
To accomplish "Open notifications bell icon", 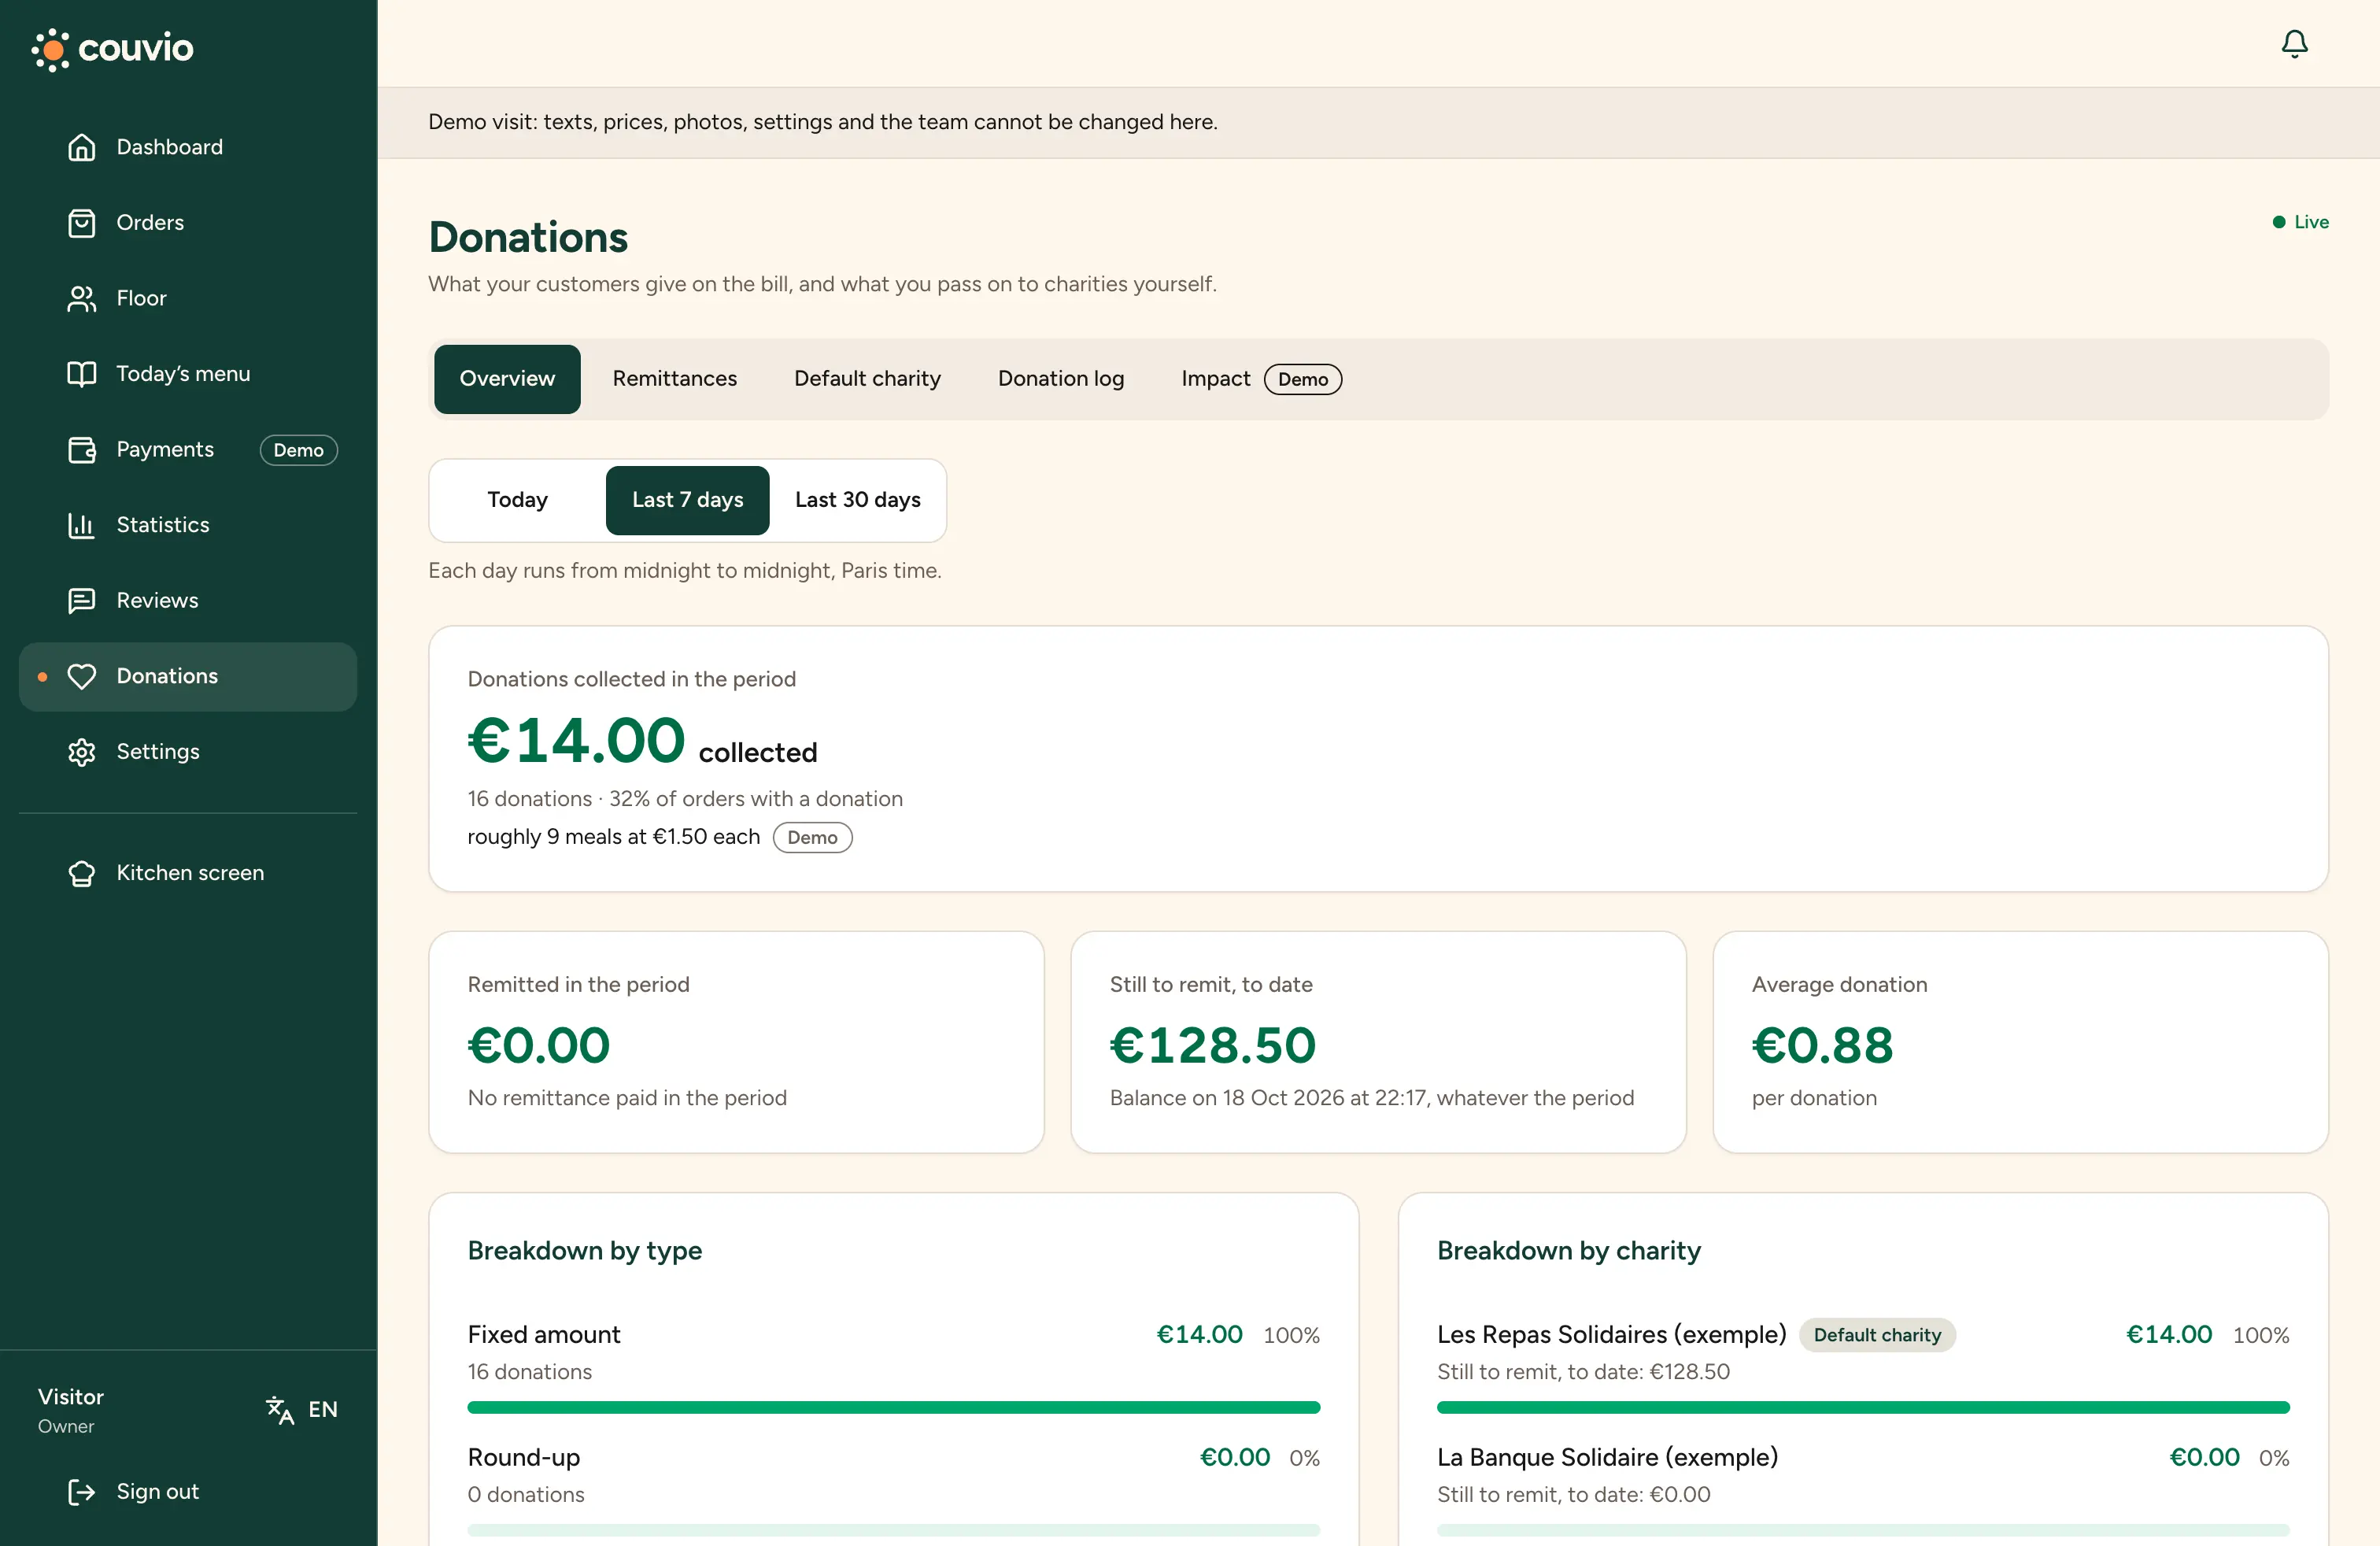I will click(x=2294, y=44).
